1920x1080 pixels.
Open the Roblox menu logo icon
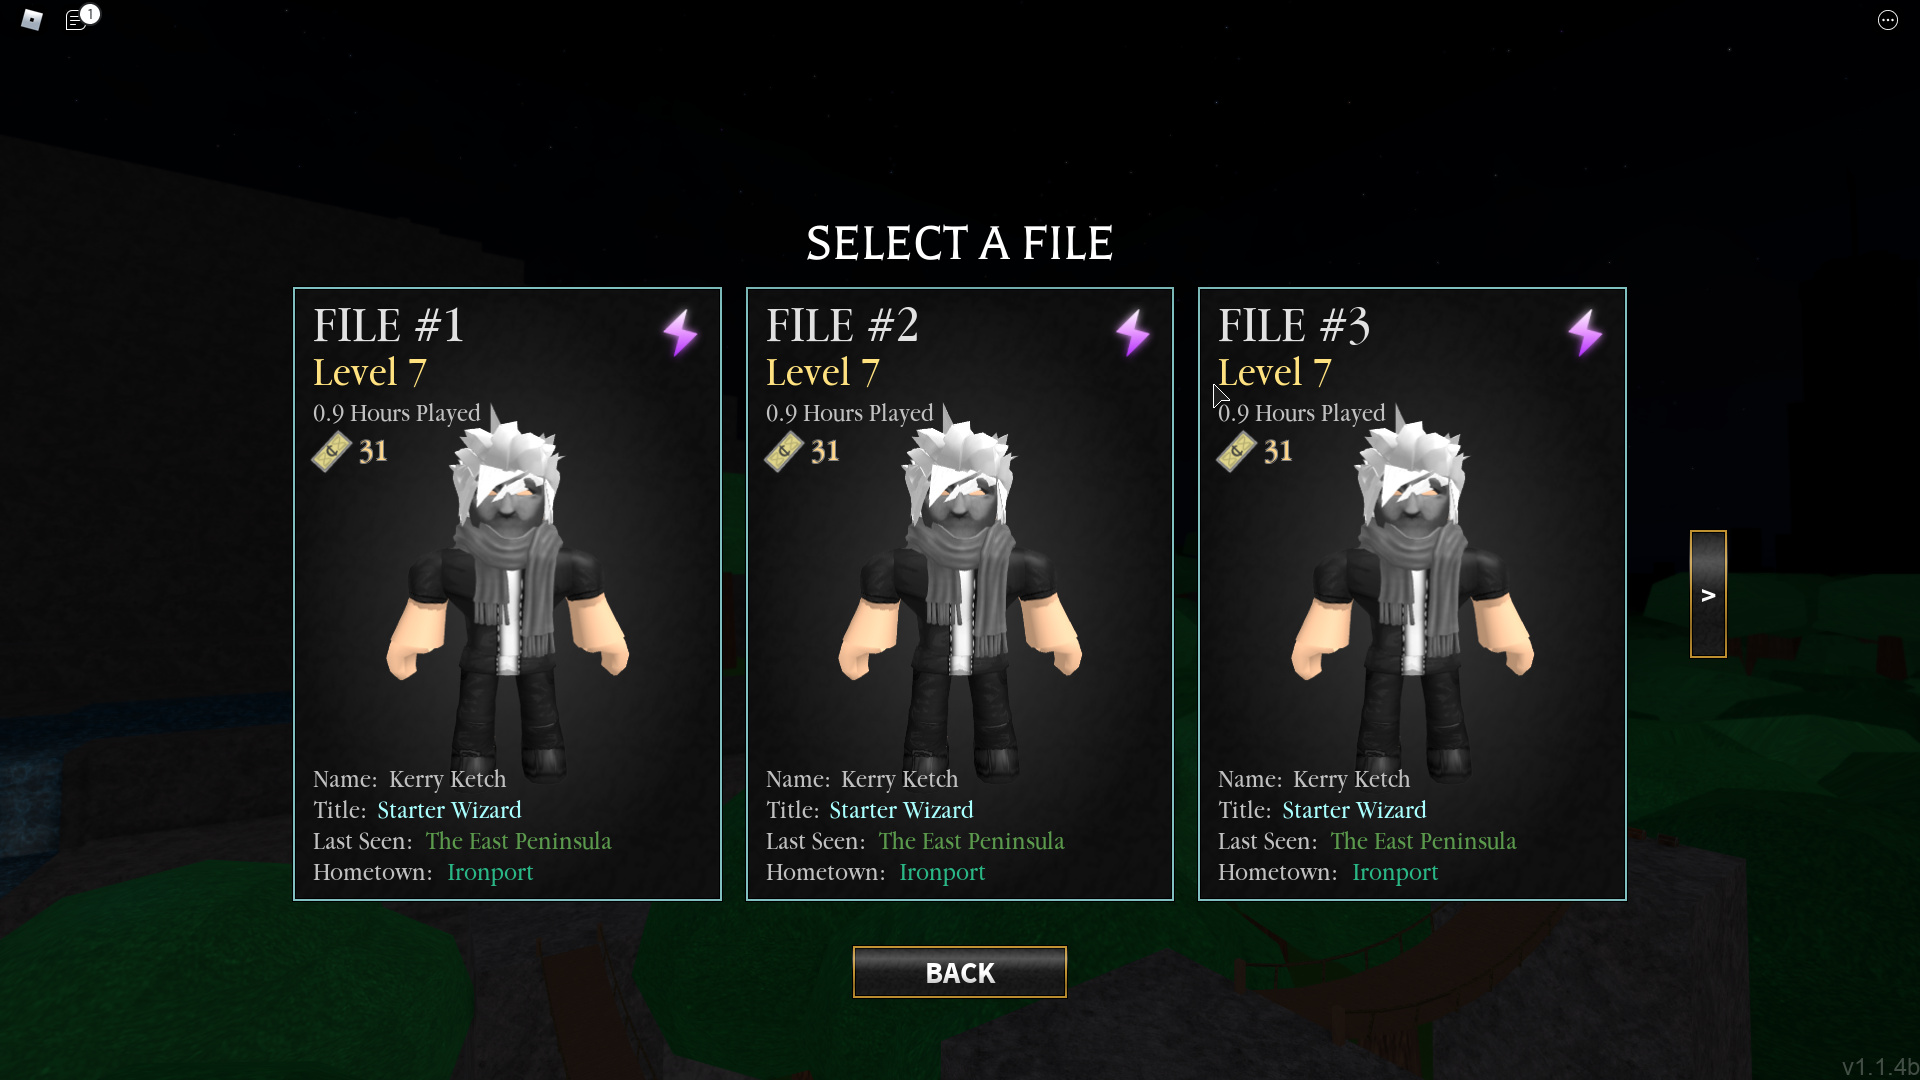point(32,20)
